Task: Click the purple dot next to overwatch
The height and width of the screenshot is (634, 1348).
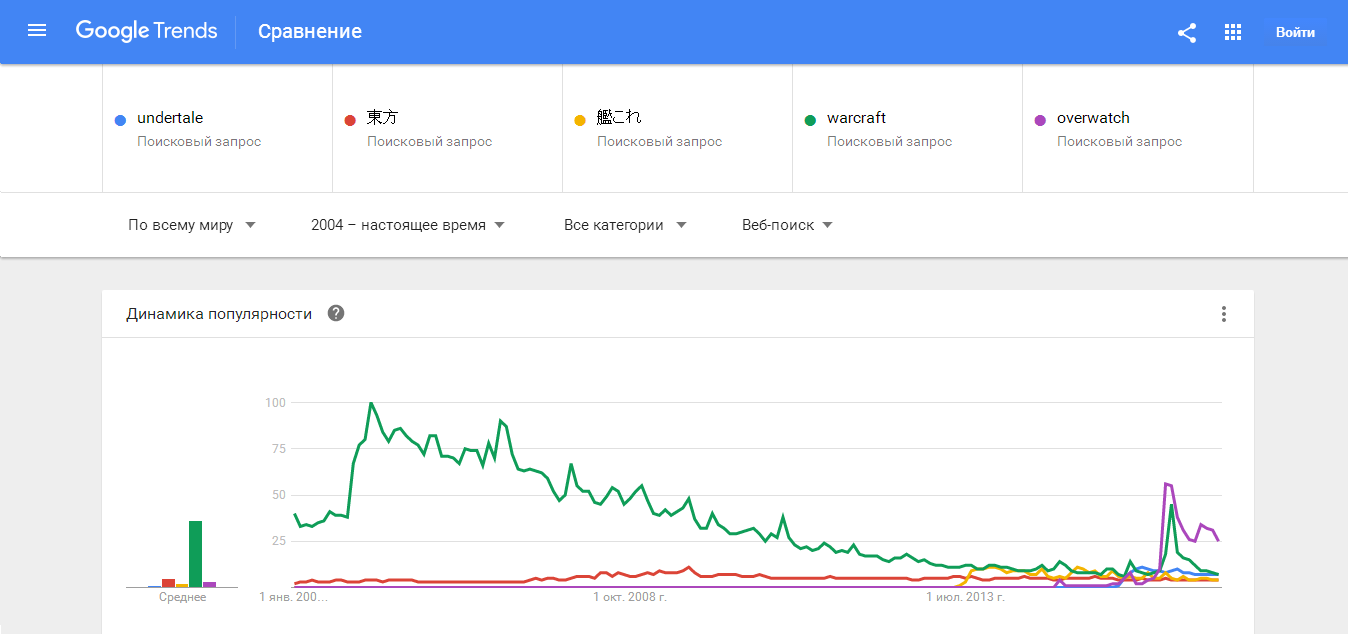Action: point(1040,120)
